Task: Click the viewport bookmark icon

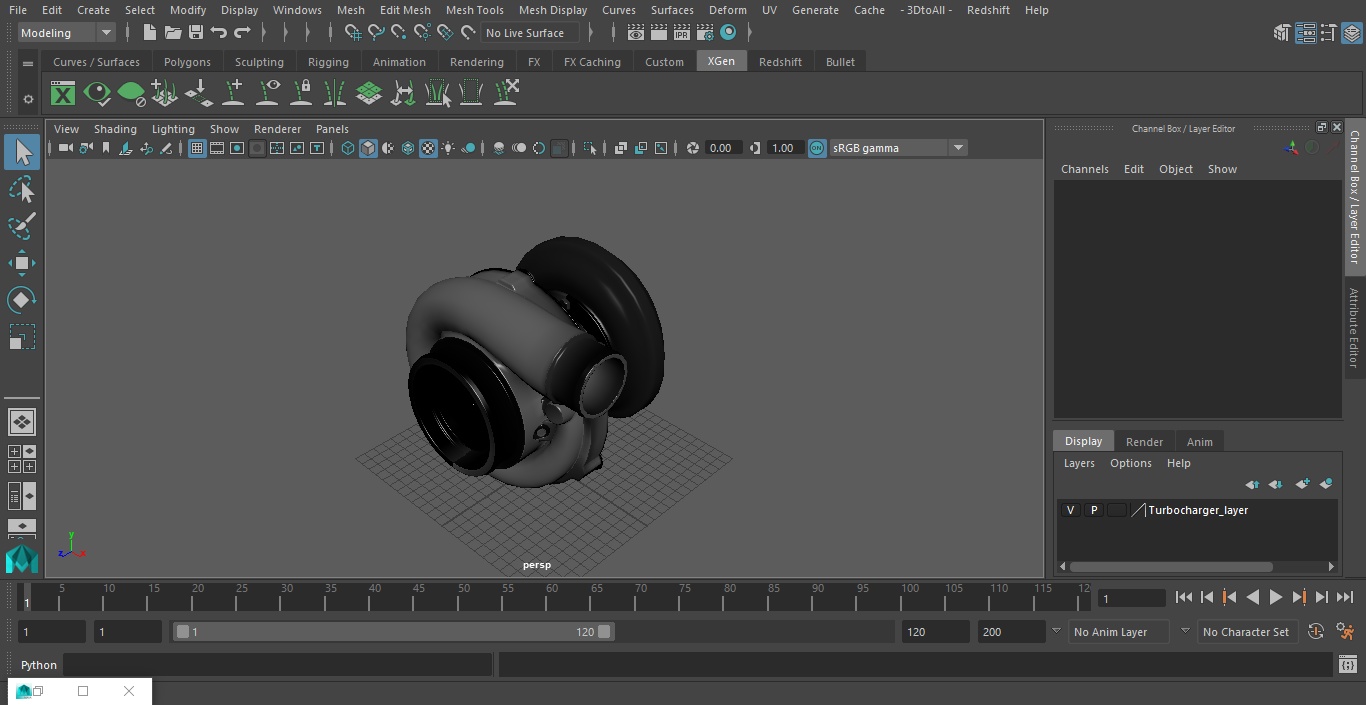Action: pyautogui.click(x=105, y=148)
